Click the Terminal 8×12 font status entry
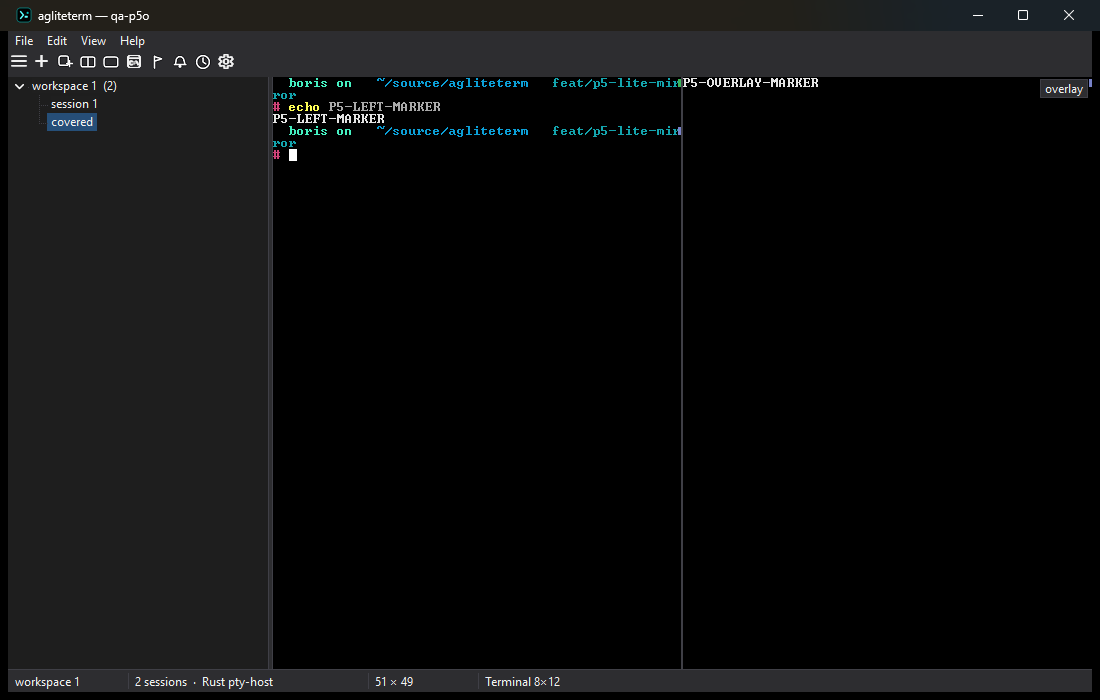 point(522,682)
